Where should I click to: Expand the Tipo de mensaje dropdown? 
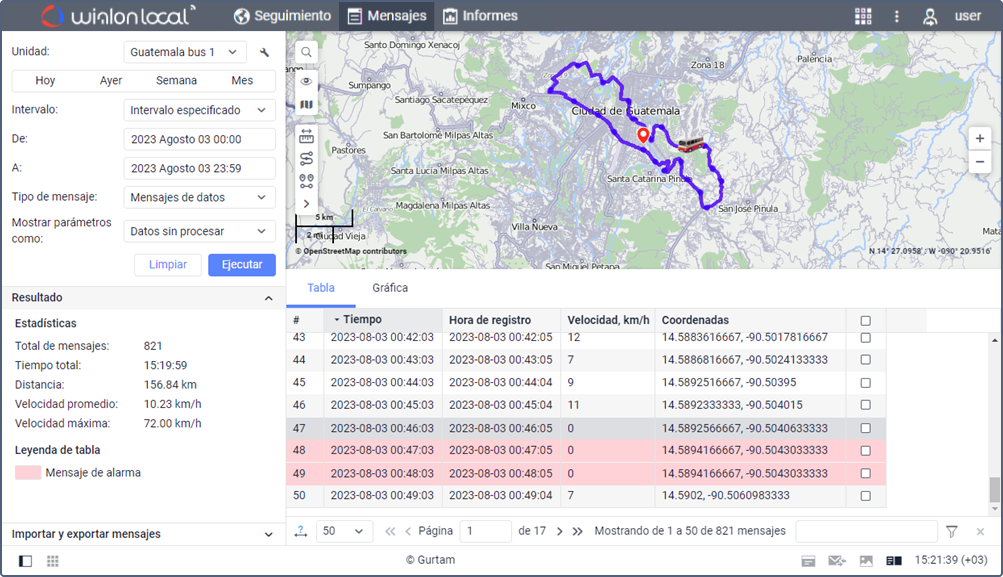tap(199, 198)
